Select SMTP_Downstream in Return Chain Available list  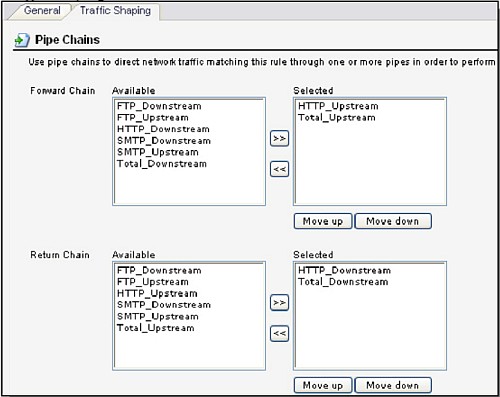(x=164, y=305)
